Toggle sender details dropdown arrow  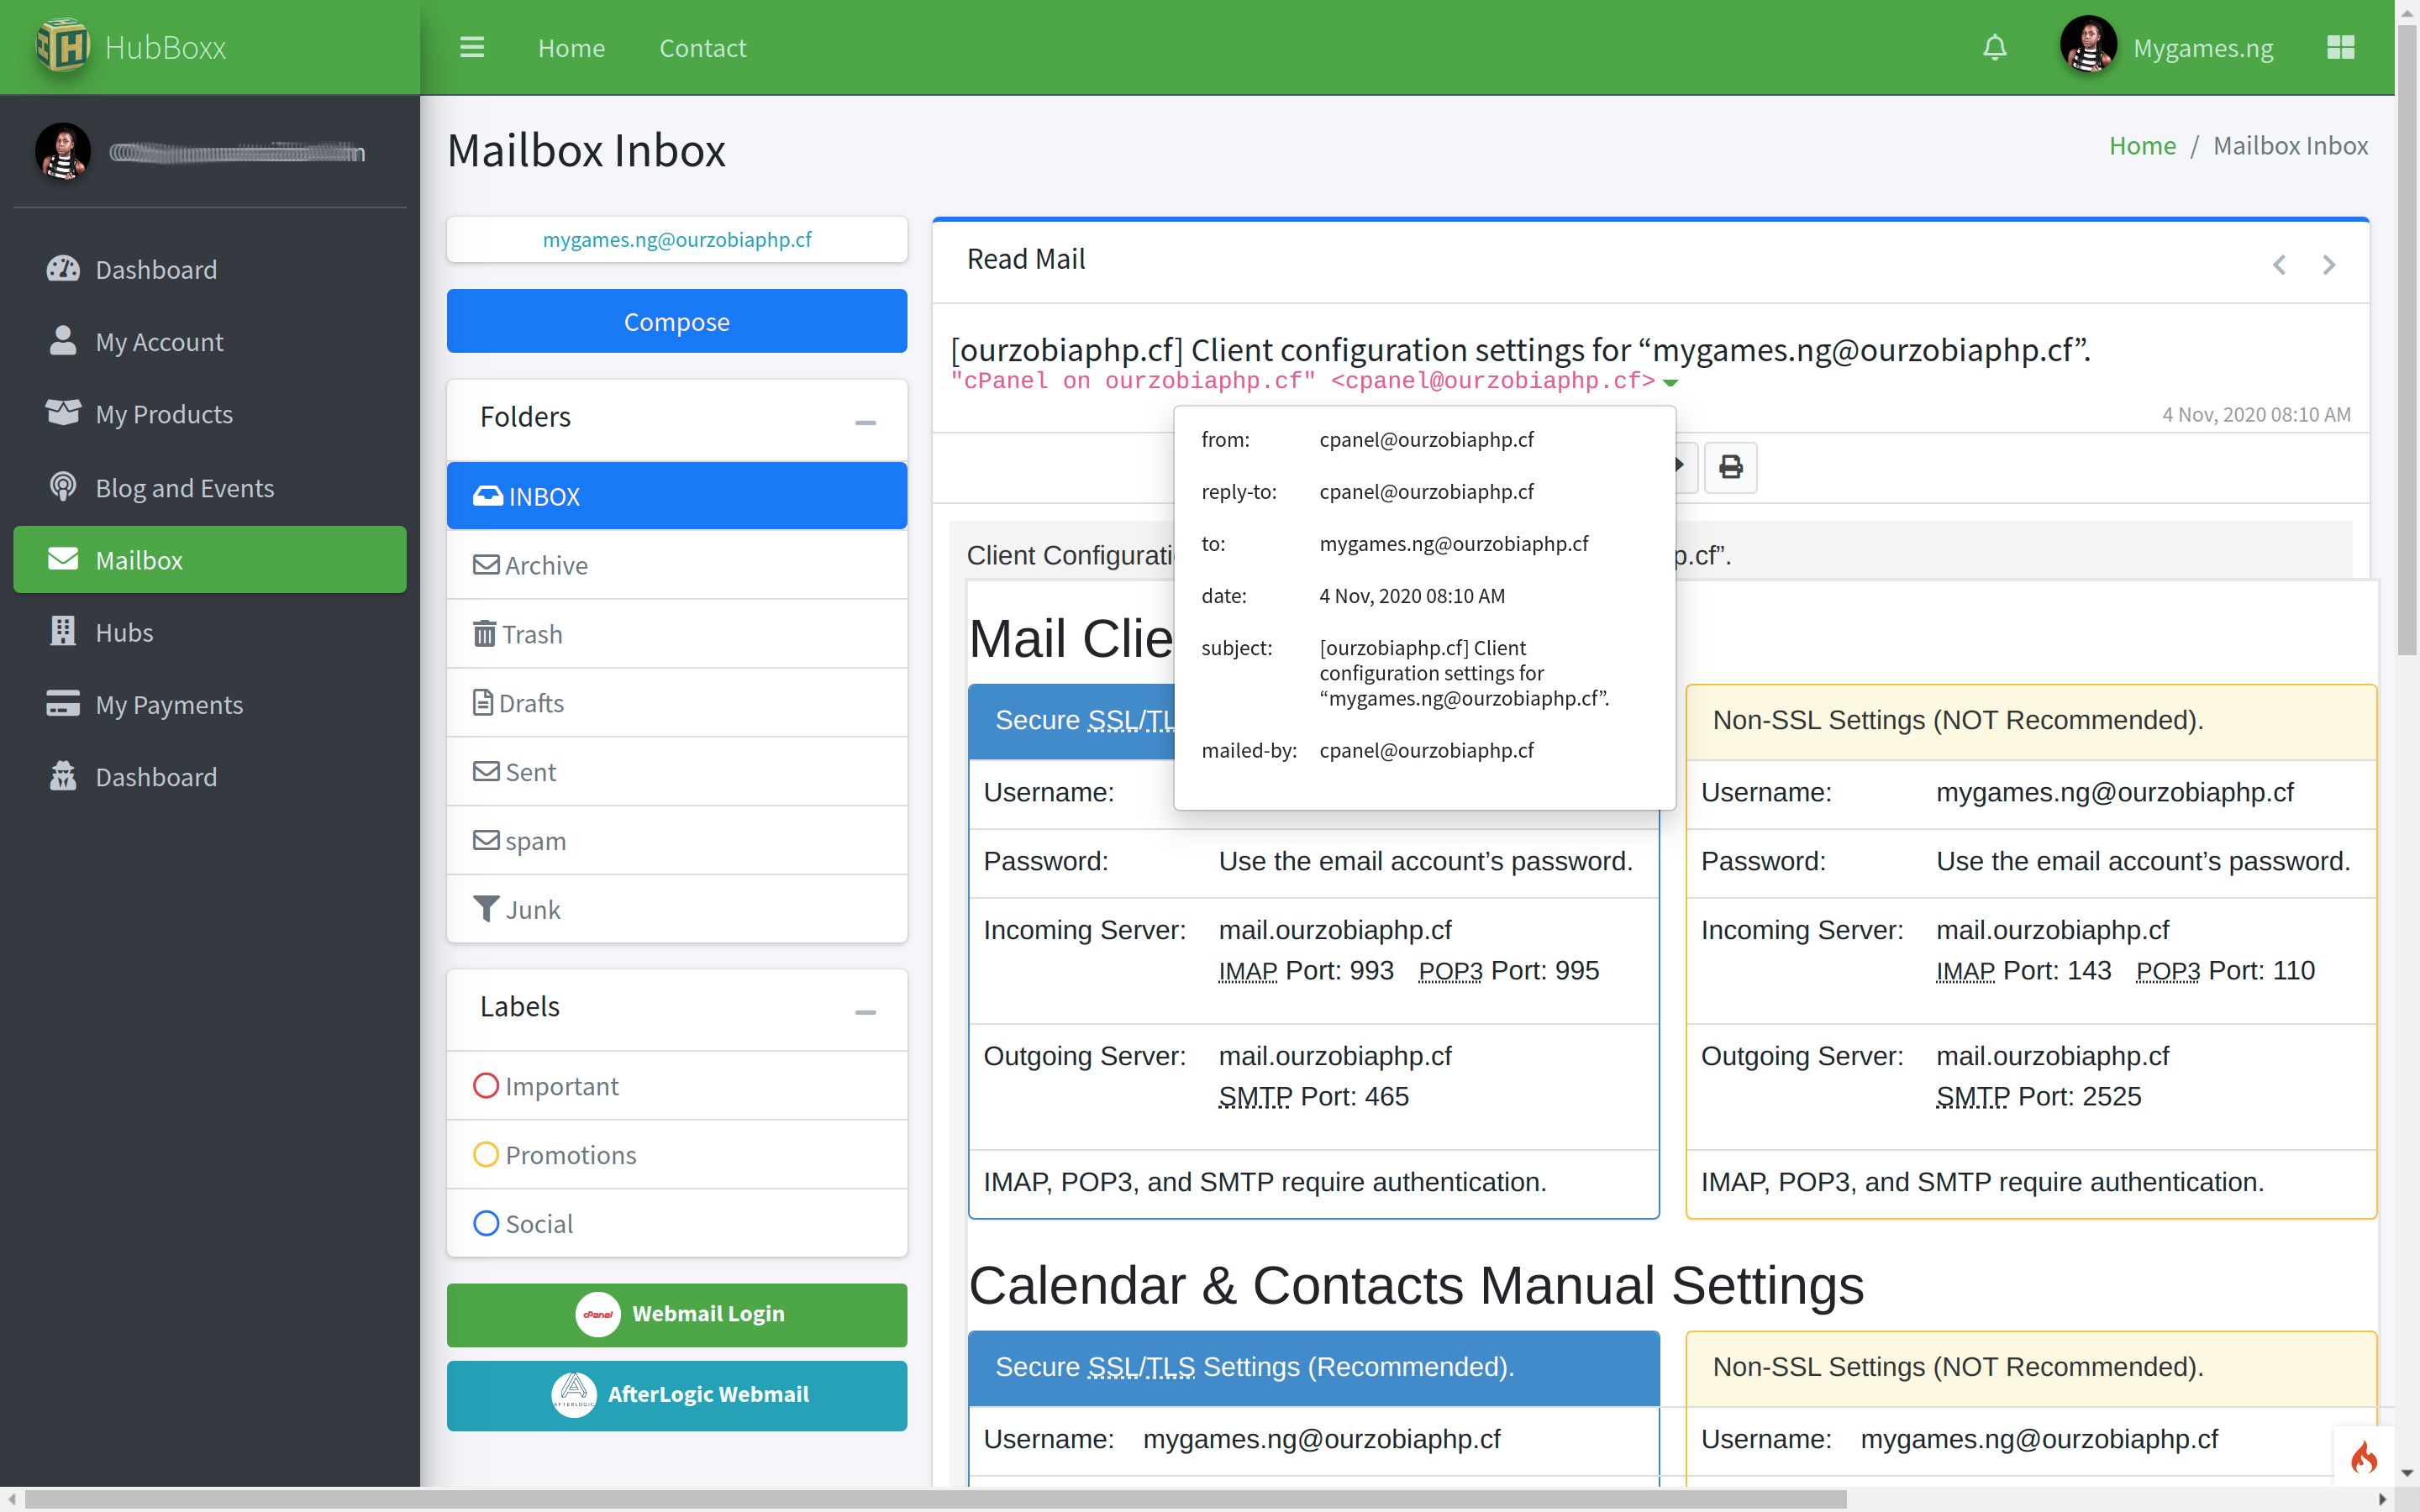pyautogui.click(x=1670, y=383)
